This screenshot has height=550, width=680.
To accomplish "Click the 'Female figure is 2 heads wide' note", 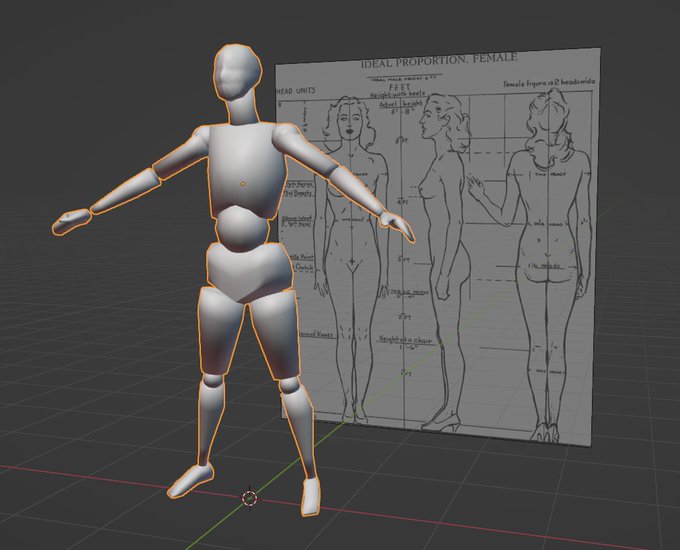I will pos(549,82).
